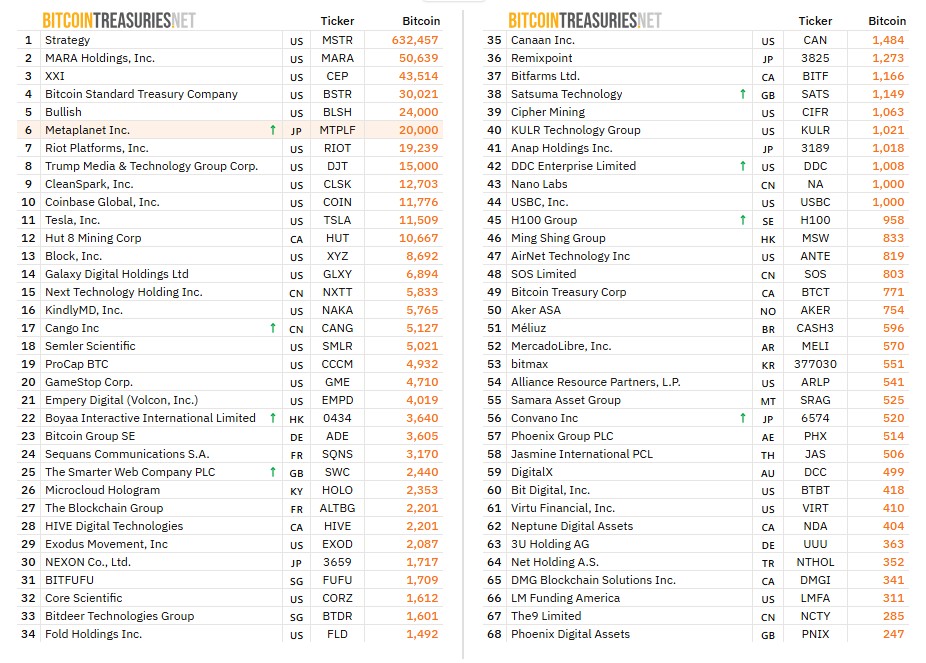Viewport: 926px width, 663px height.
Task: Click the Ticker column header in right table
Action: (x=815, y=21)
